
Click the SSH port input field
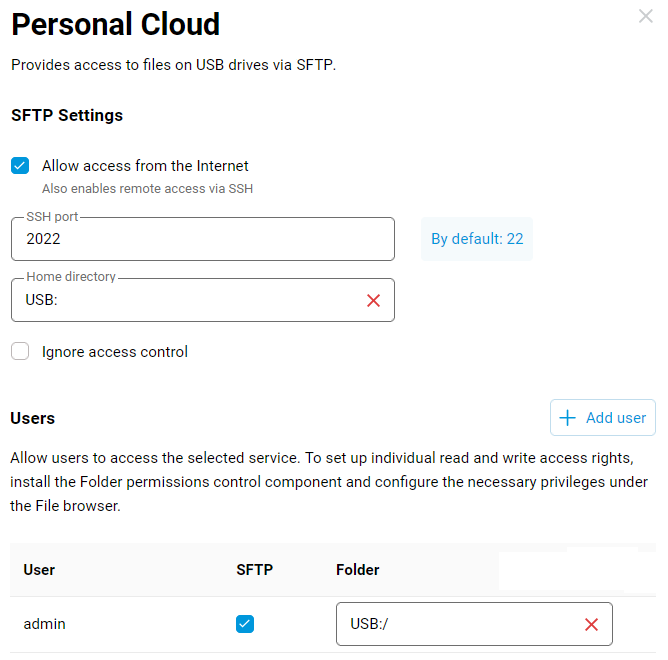(x=200, y=239)
